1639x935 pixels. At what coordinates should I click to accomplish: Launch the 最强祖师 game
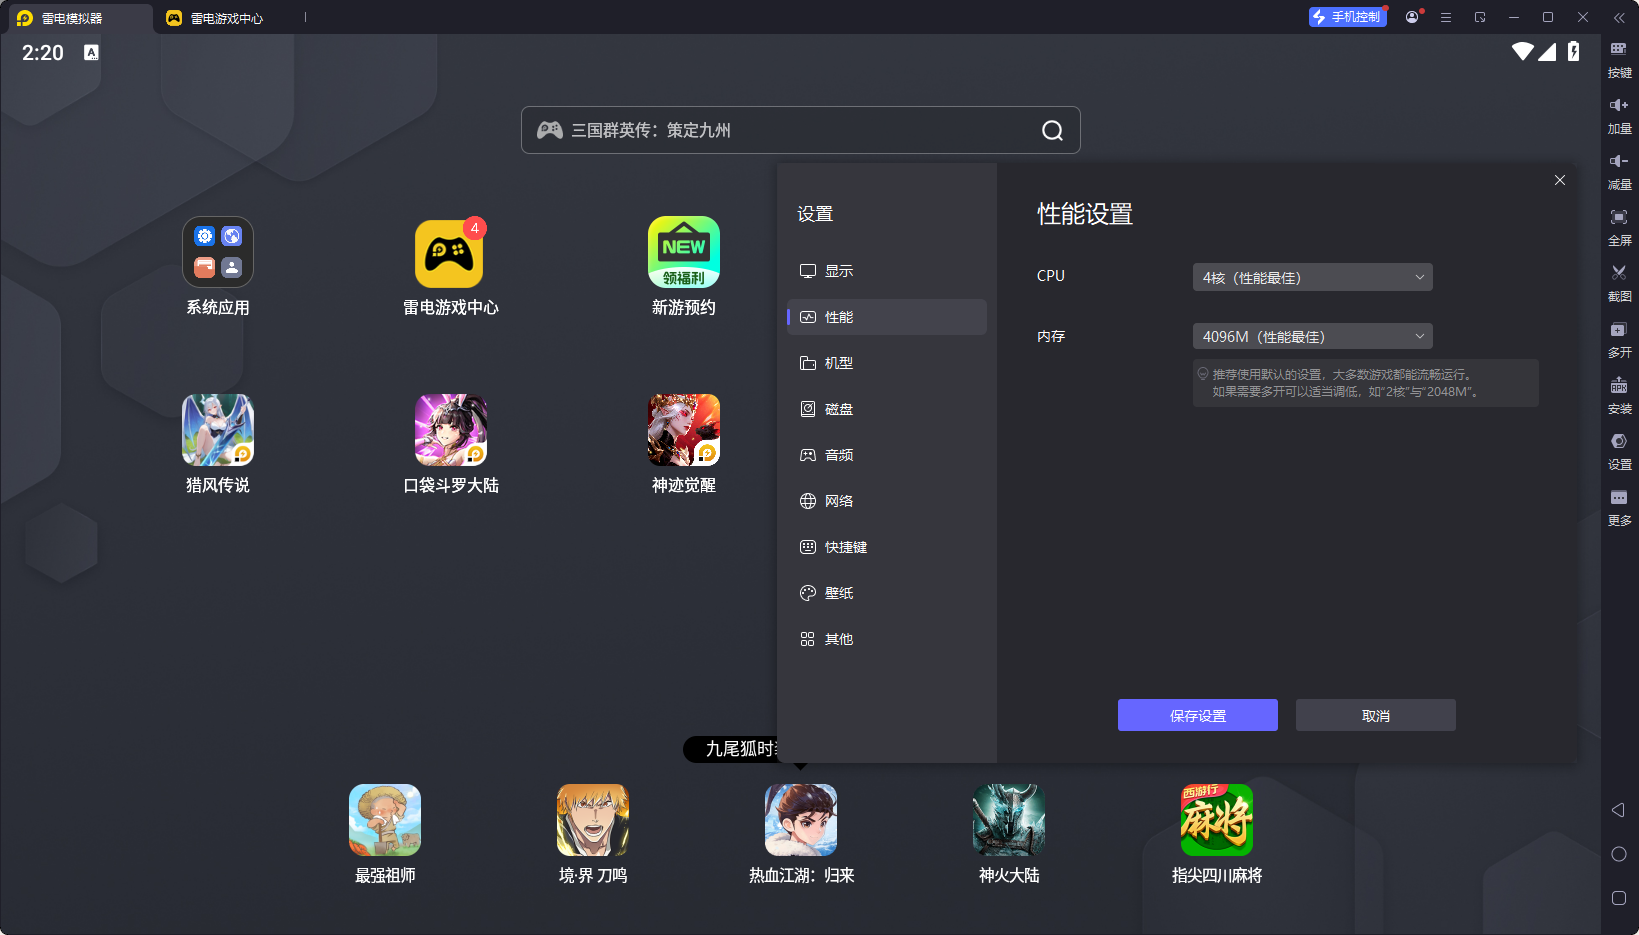pos(385,834)
